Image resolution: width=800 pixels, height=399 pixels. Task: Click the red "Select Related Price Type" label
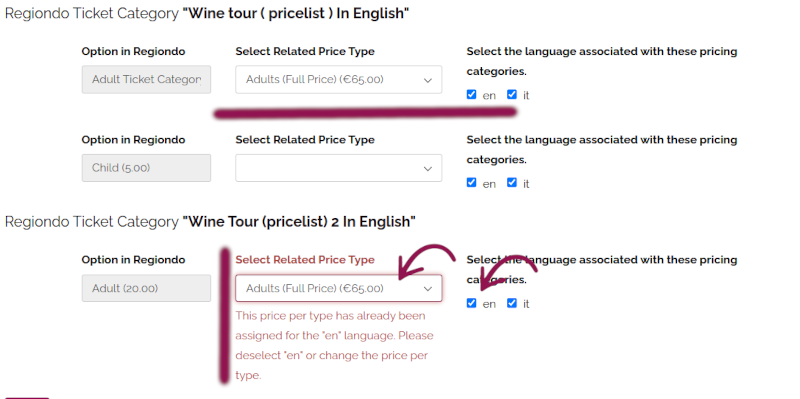(305, 260)
